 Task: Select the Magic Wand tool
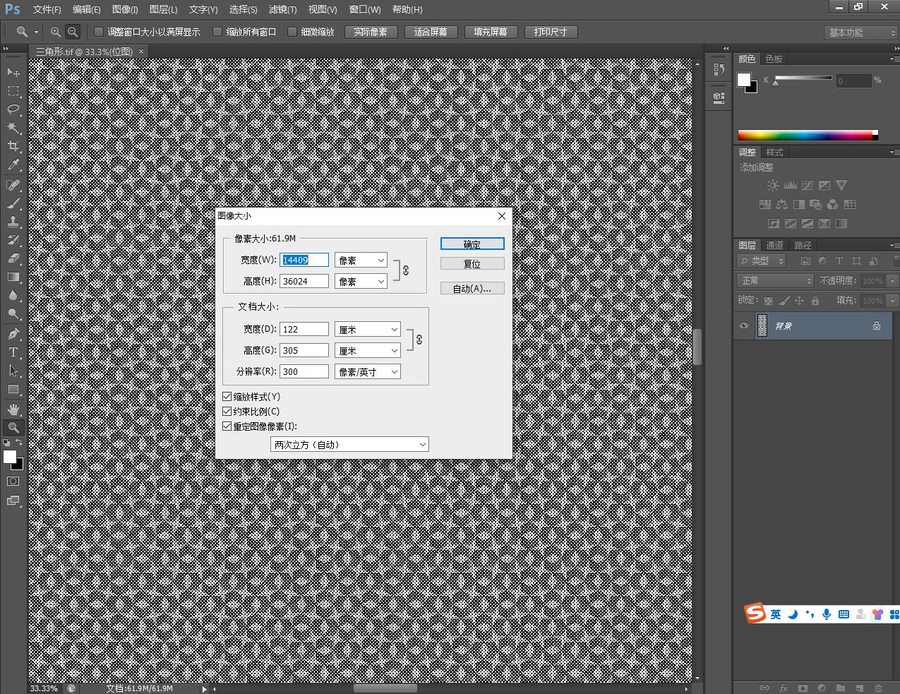[x=13, y=127]
